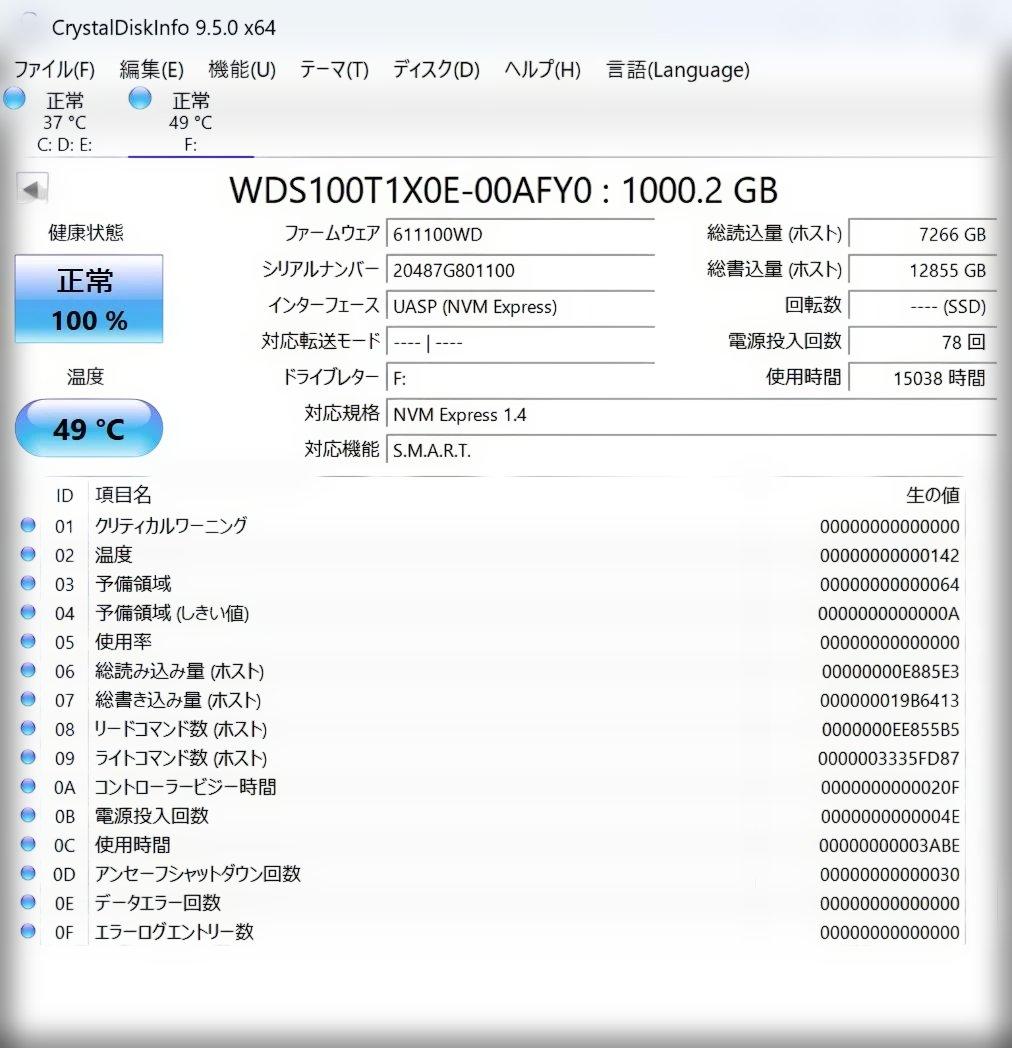The height and width of the screenshot is (1048, 1012).
Task: Click status orb of row 01 クリティカルワーニング
Action: 28,525
